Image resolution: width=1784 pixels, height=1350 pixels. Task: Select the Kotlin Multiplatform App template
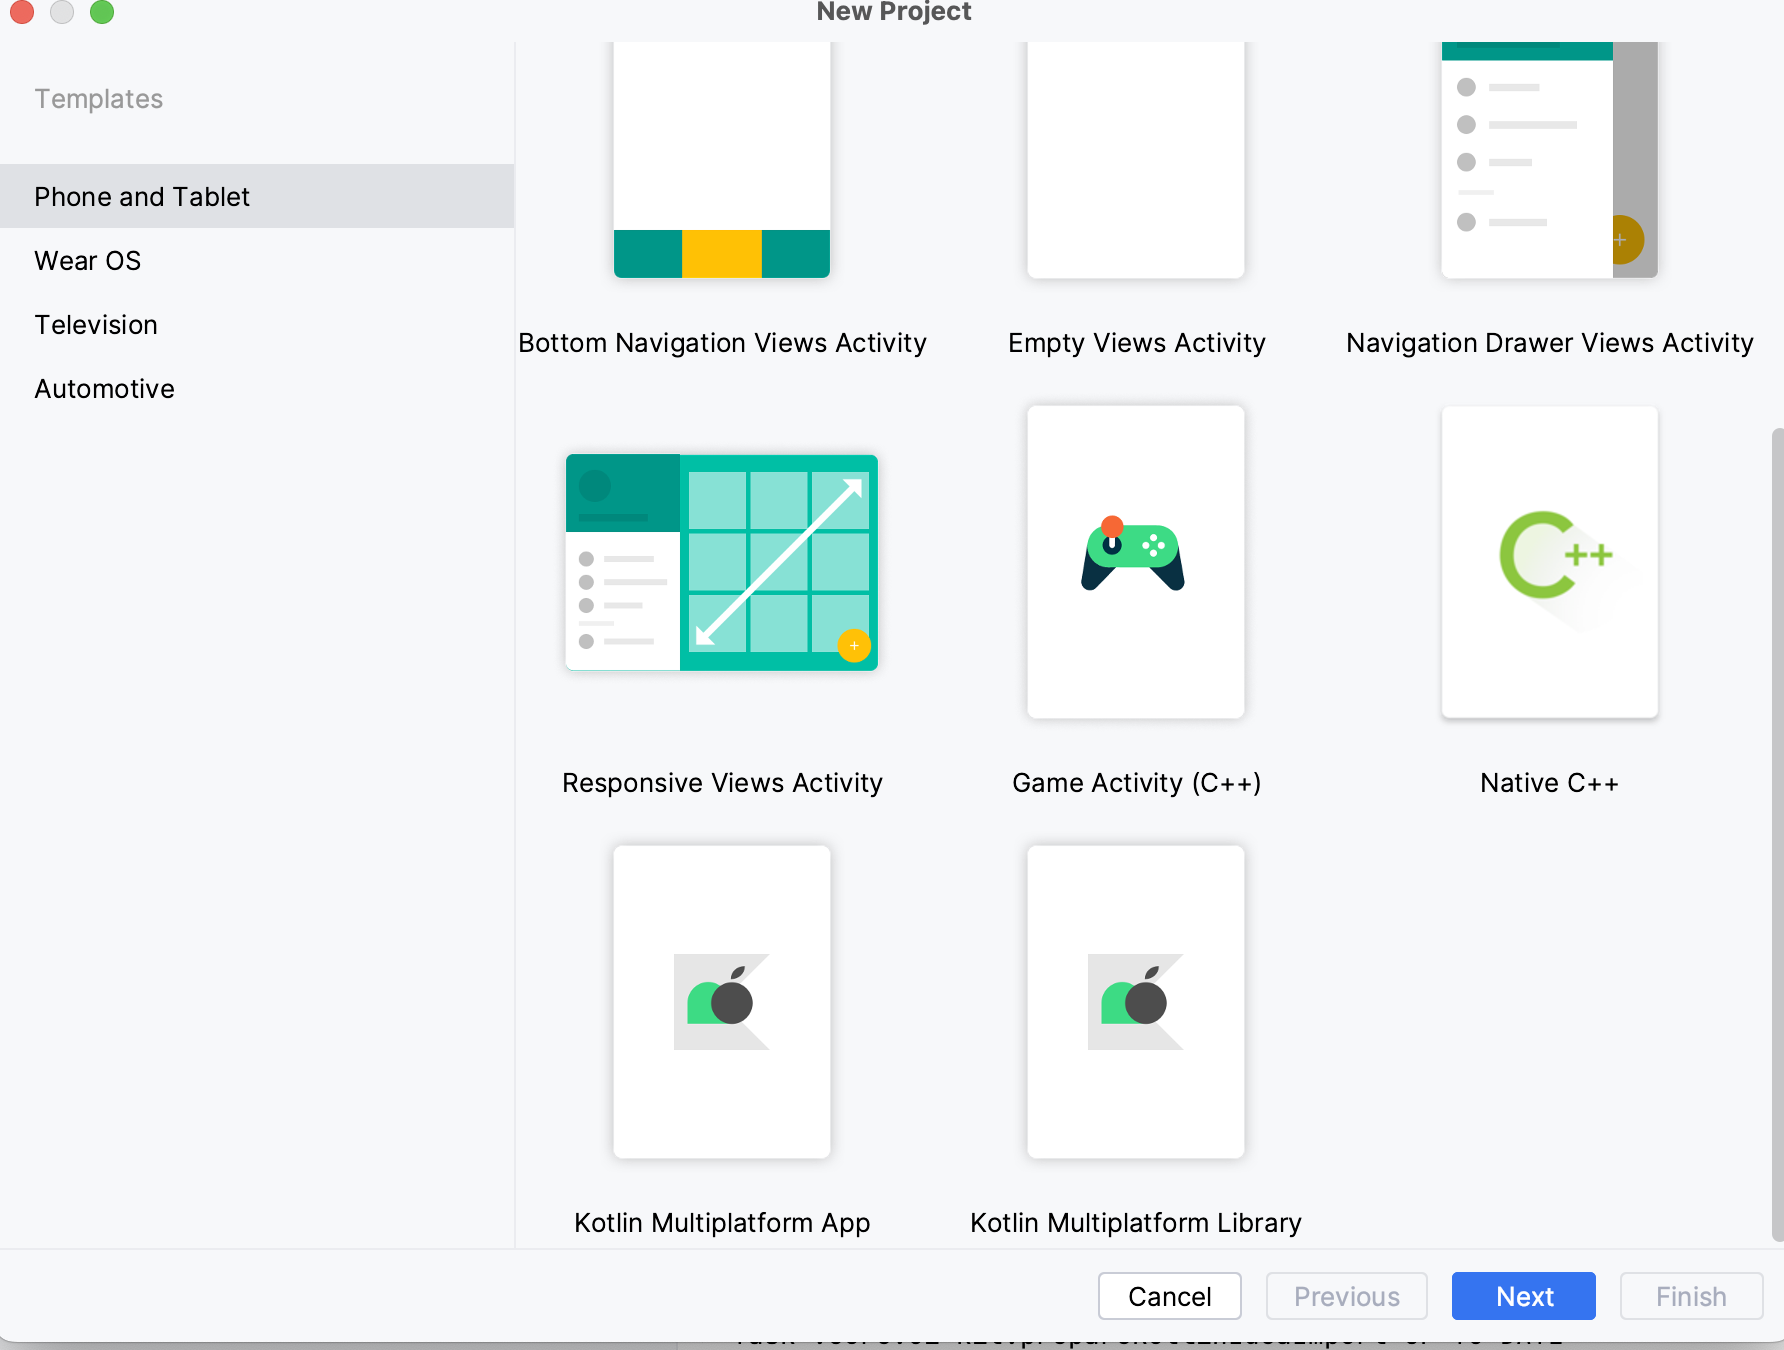click(721, 1001)
